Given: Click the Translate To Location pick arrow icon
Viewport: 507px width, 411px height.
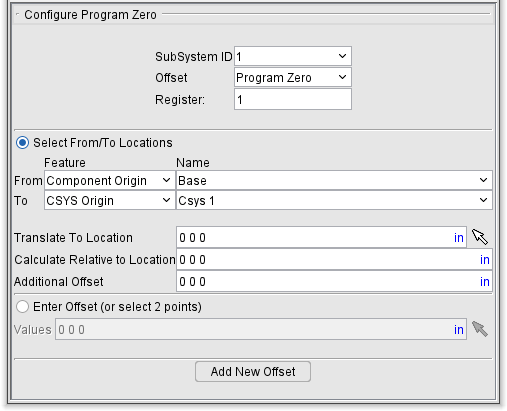Looking at the screenshot, I should [x=480, y=237].
